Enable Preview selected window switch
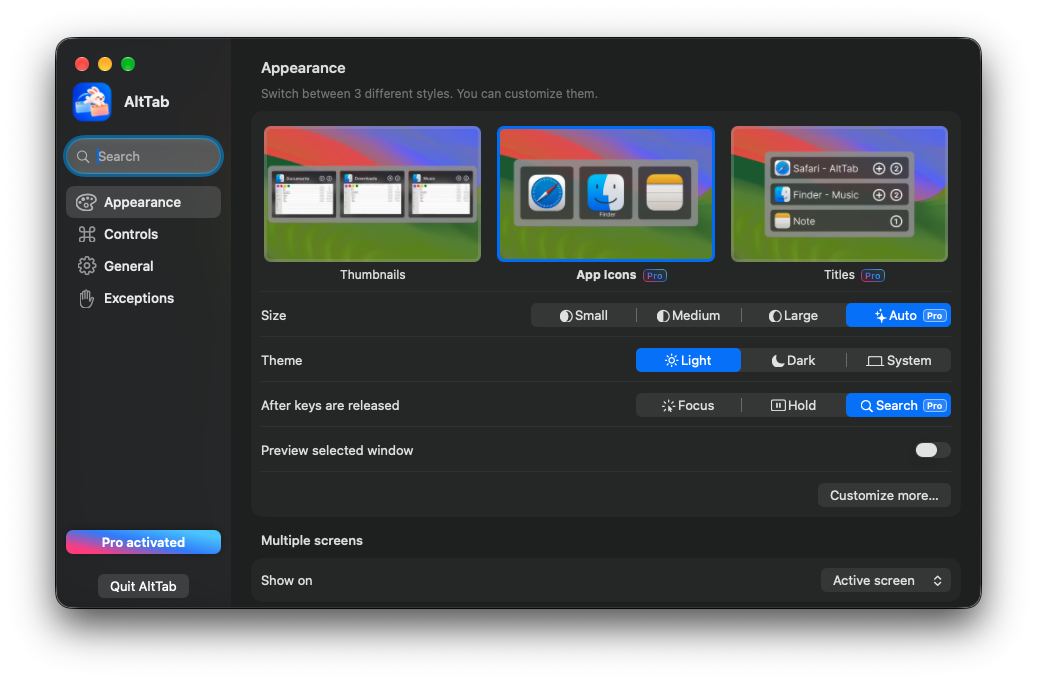Screen dimensions: 1037x682 point(933,450)
